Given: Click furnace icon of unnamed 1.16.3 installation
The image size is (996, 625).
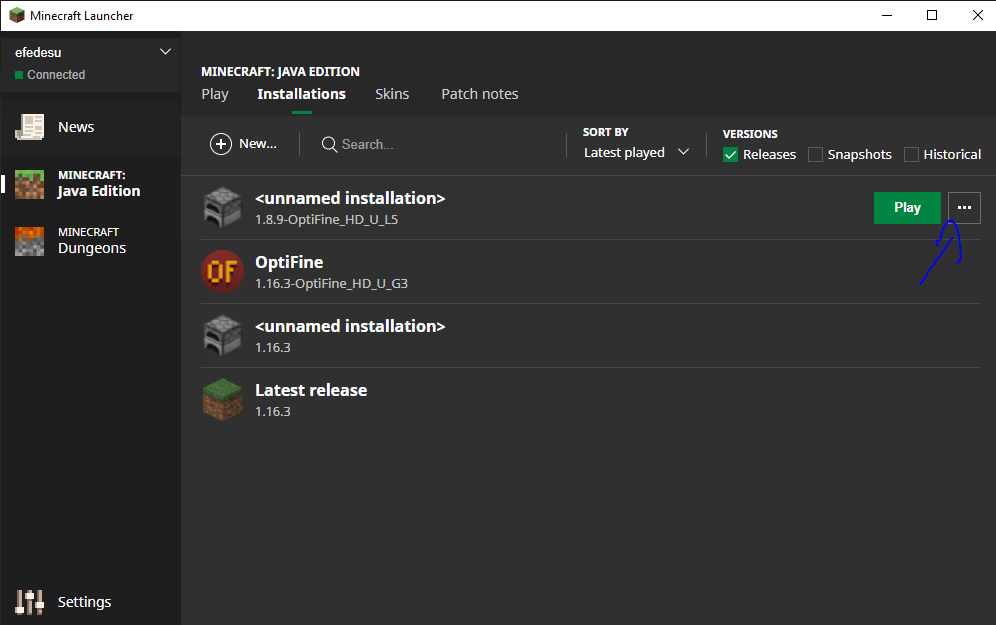Looking at the screenshot, I should click(x=222, y=335).
